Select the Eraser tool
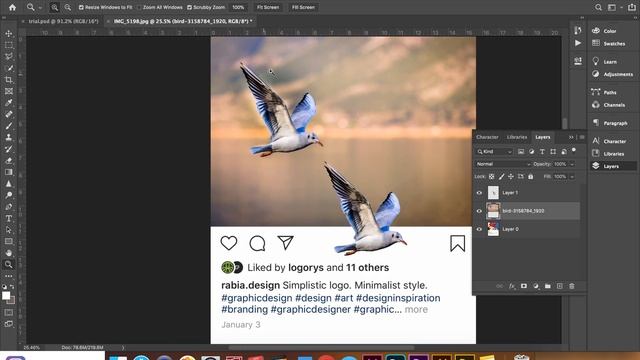Screen dimensions: 640x360 (x=9, y=160)
